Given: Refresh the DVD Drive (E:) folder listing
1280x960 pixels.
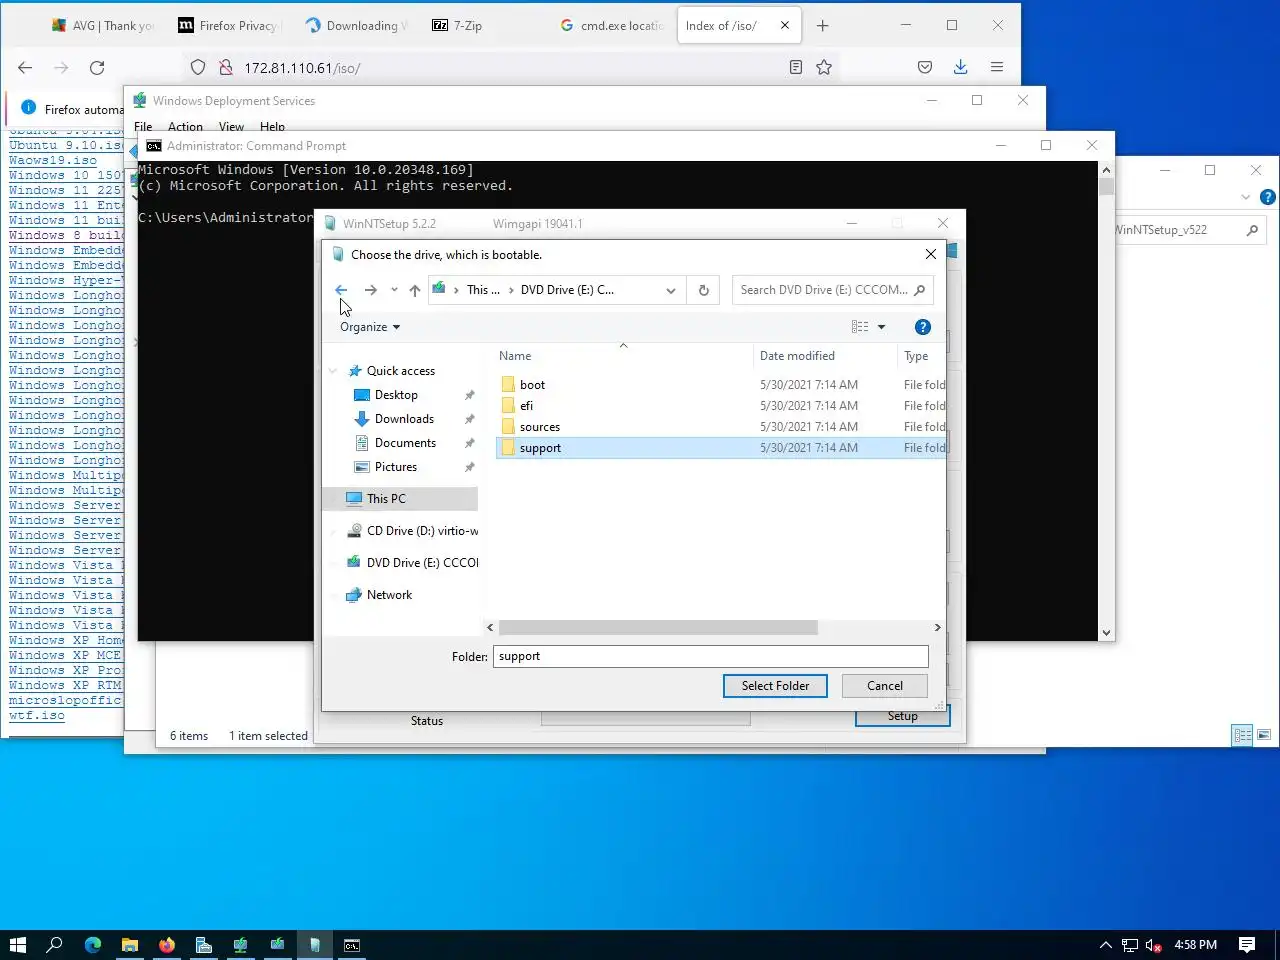Looking at the screenshot, I should click(703, 290).
